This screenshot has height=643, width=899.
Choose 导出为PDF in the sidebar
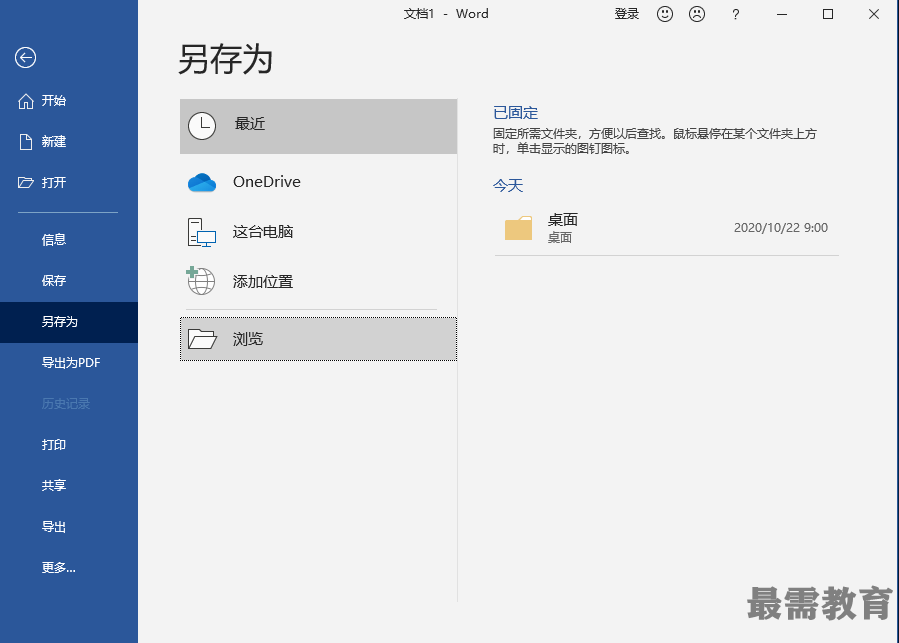point(69,363)
